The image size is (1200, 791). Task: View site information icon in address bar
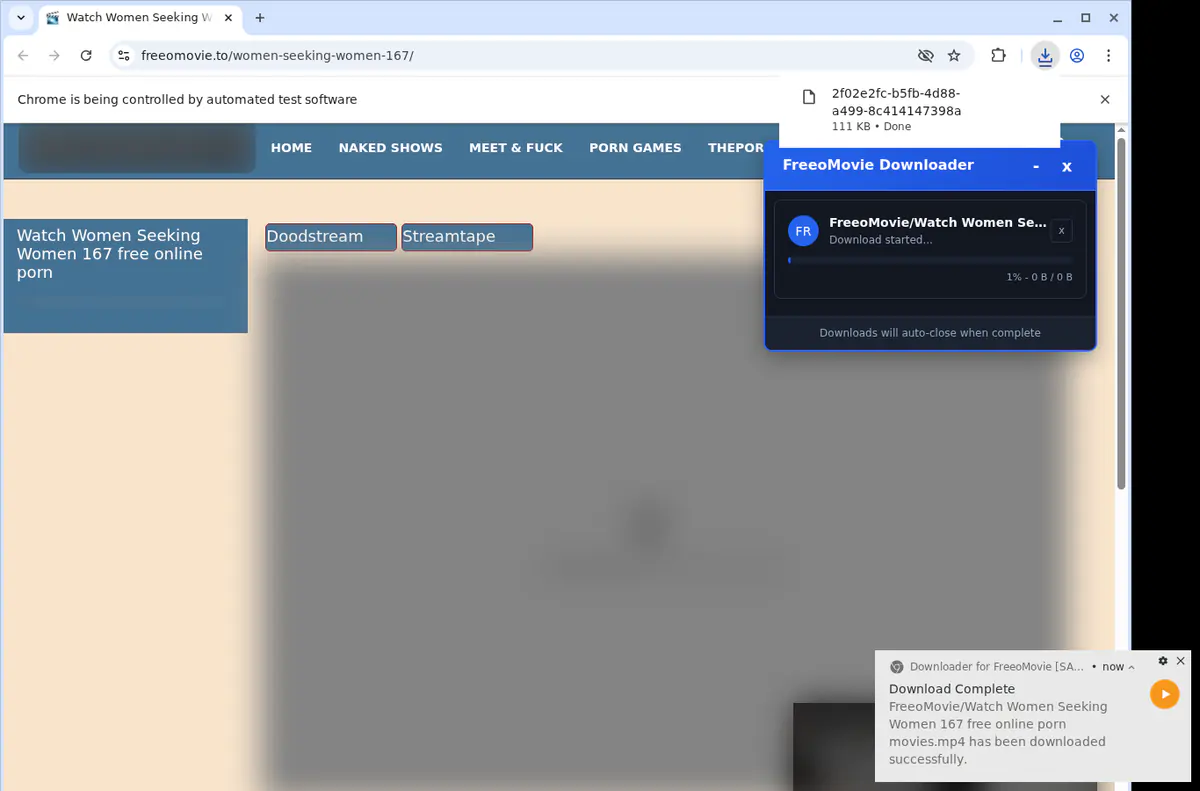click(123, 56)
